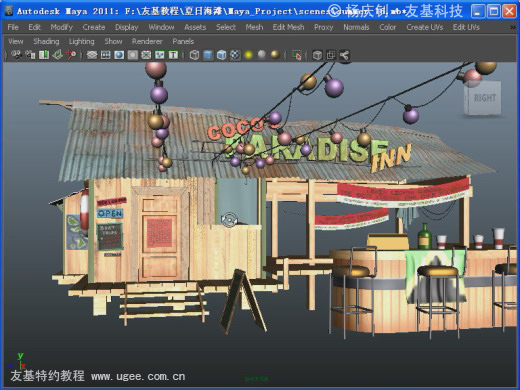The image size is (520, 390).
Task: Toggle the Film Gate icon
Action: point(105,55)
